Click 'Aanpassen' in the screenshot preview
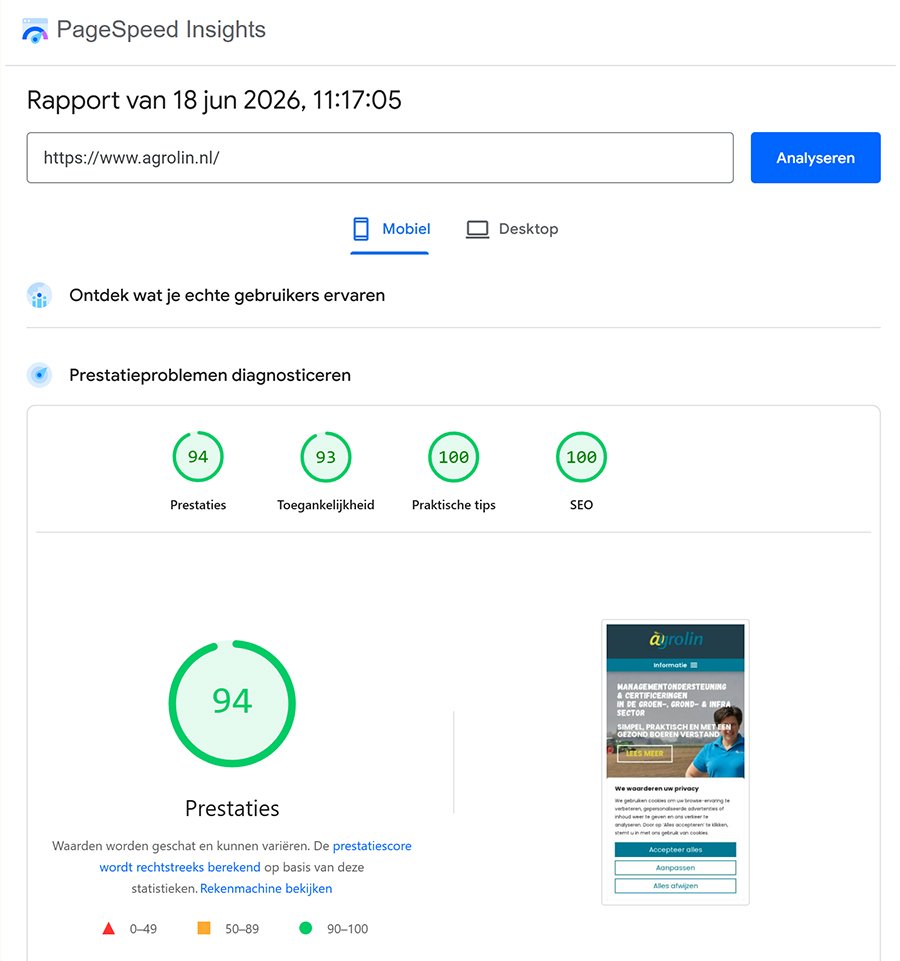The height and width of the screenshot is (961, 900). tap(676, 868)
